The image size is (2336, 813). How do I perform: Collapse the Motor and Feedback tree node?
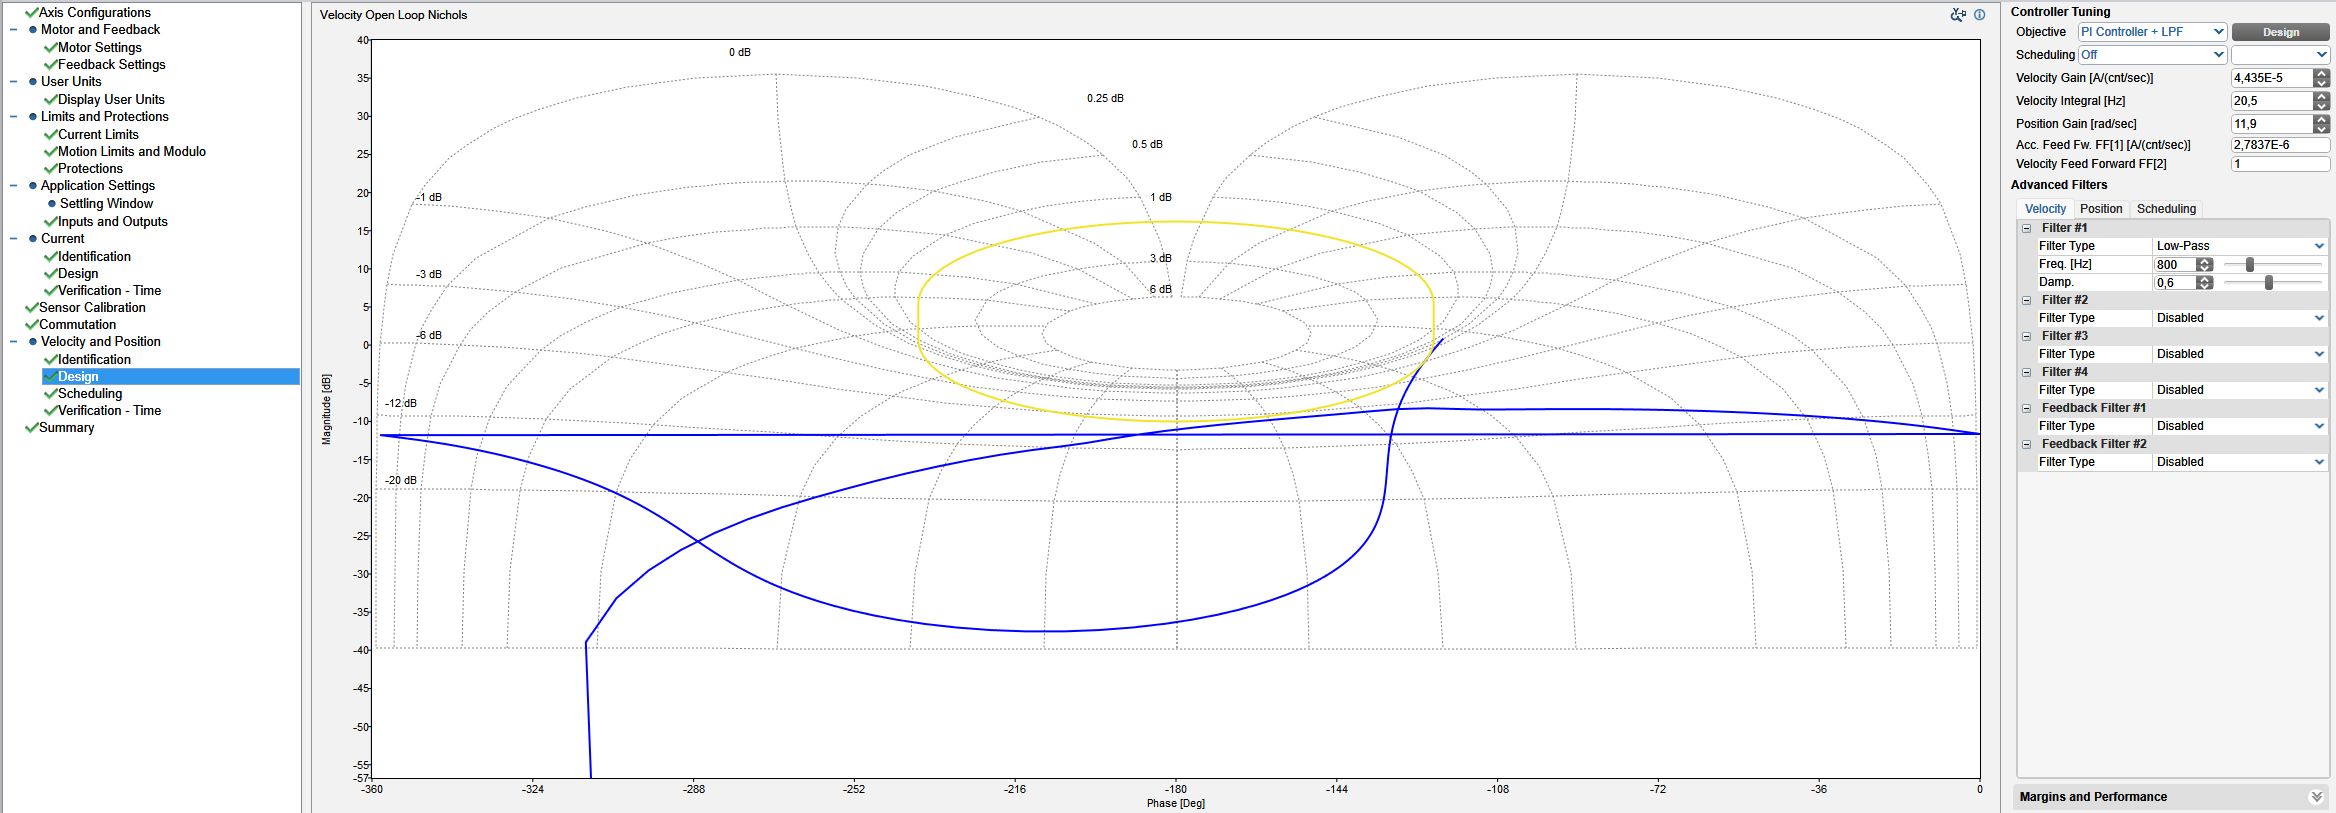pyautogui.click(x=14, y=30)
